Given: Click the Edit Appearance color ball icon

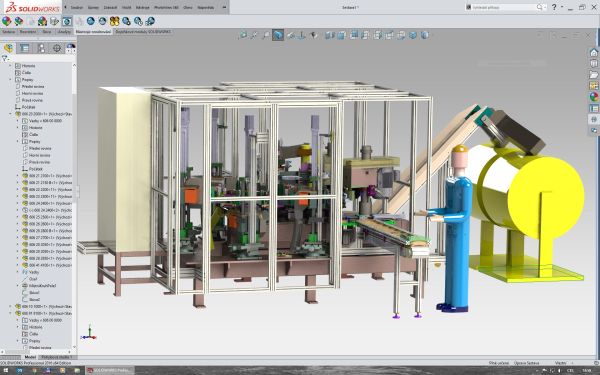Looking at the screenshot, I should [x=7, y=21].
